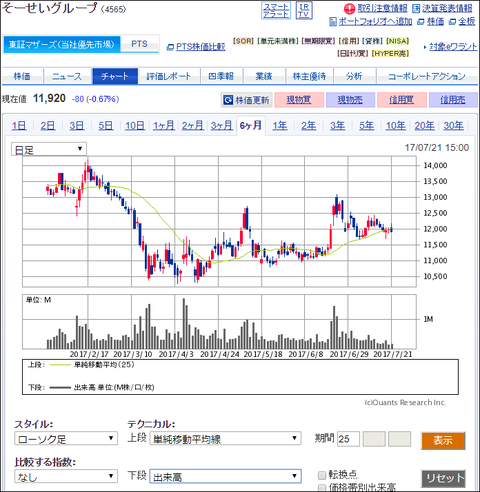The image size is (480, 492).
Task: Open PTS株価比較 link
Action: click(200, 47)
